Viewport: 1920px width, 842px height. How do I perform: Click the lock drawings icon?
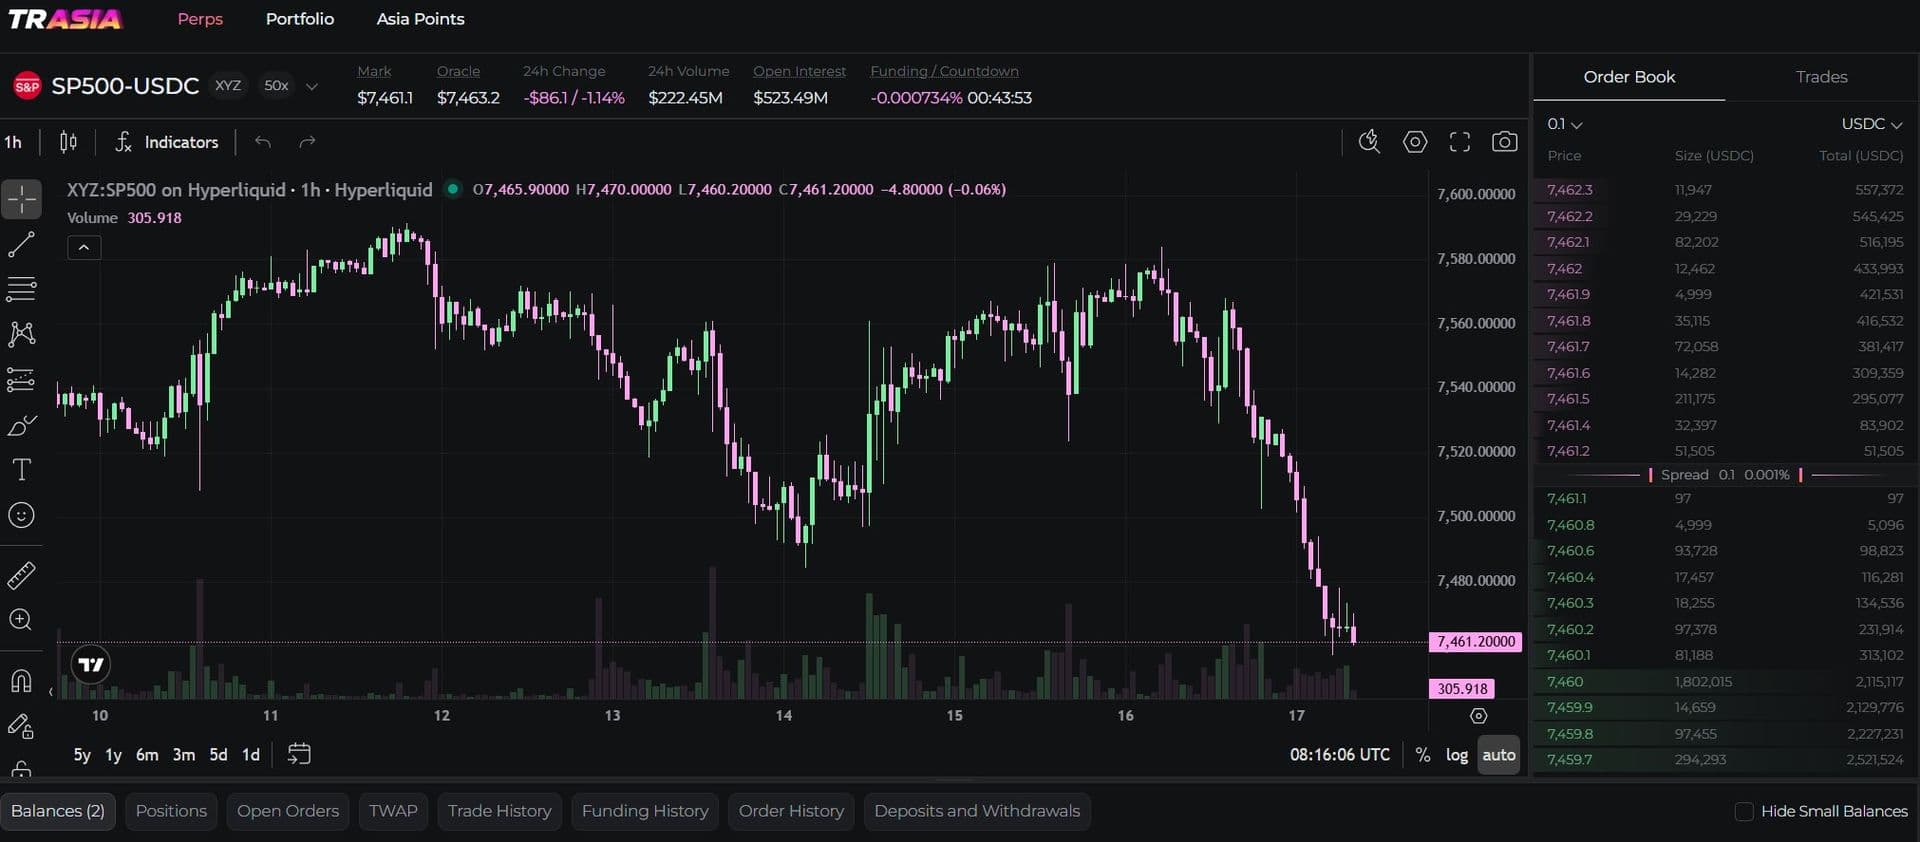point(21,768)
